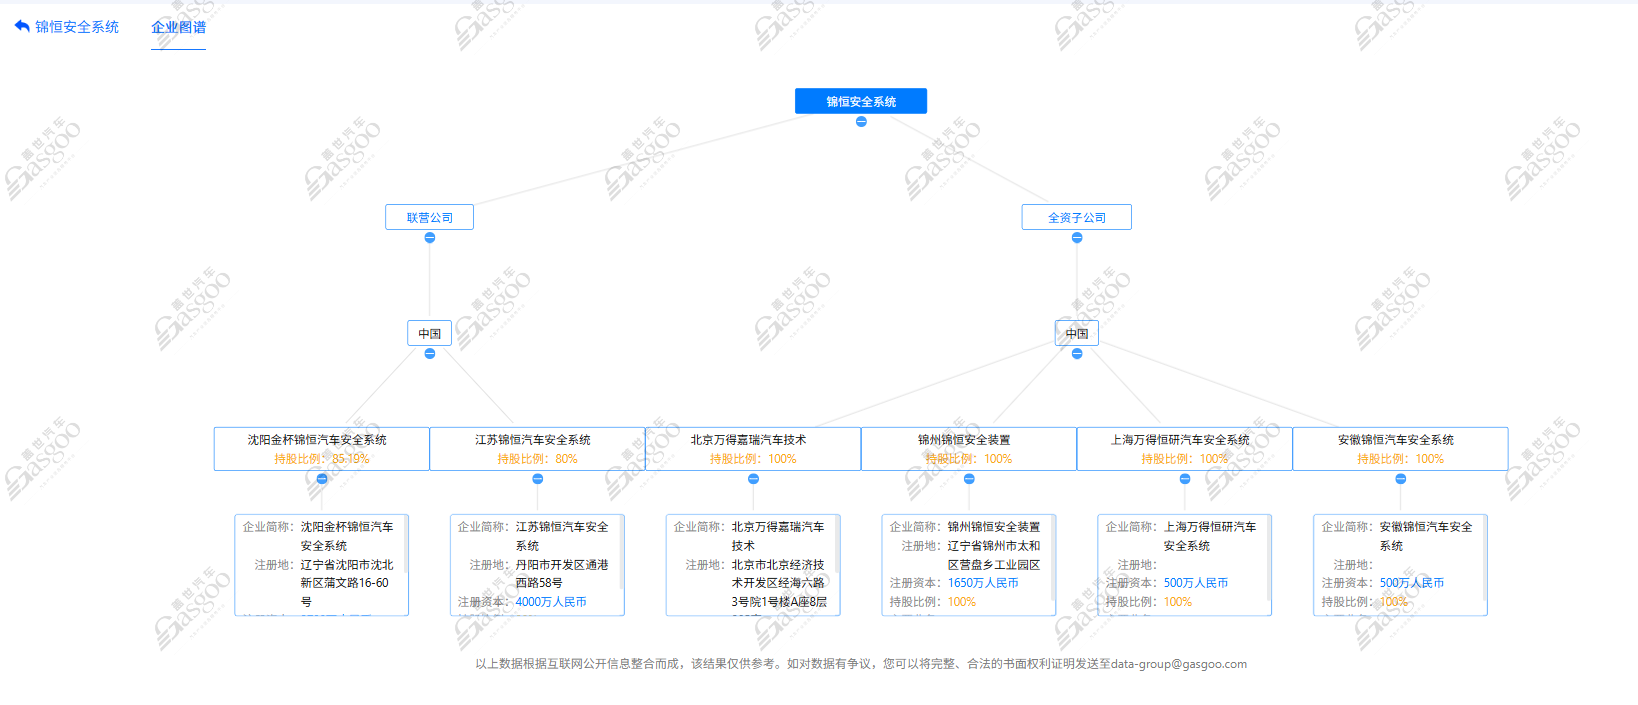Click 500万人民币 in 上海万得恒研 card

click(x=1196, y=583)
